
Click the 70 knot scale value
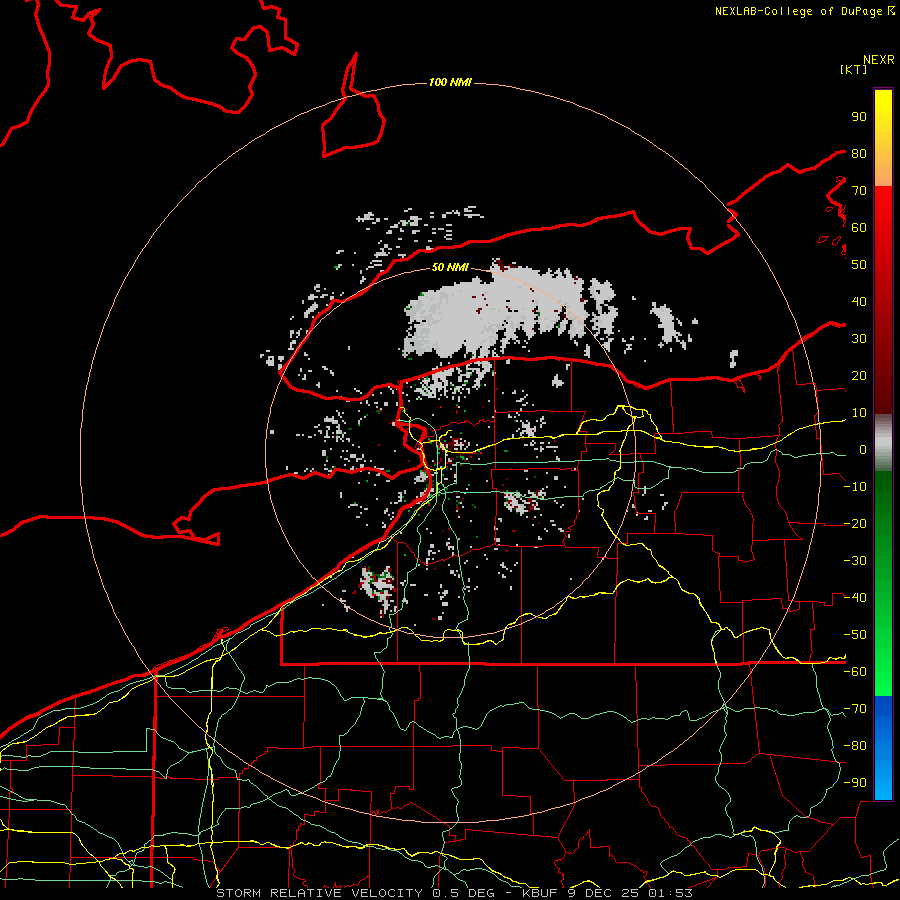click(859, 191)
